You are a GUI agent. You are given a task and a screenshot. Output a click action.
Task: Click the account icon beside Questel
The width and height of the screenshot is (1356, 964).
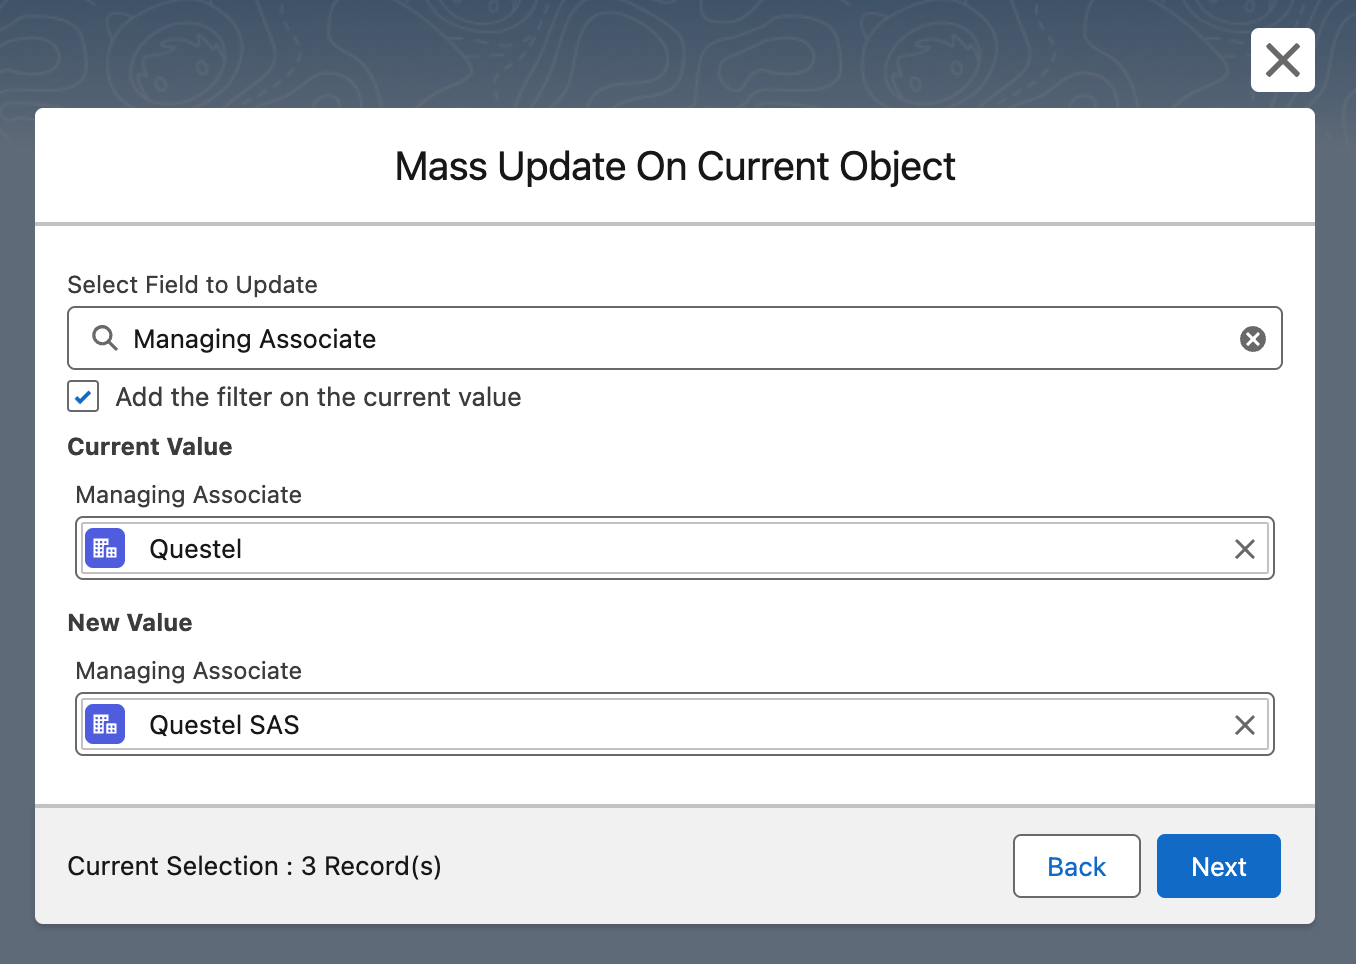click(105, 548)
